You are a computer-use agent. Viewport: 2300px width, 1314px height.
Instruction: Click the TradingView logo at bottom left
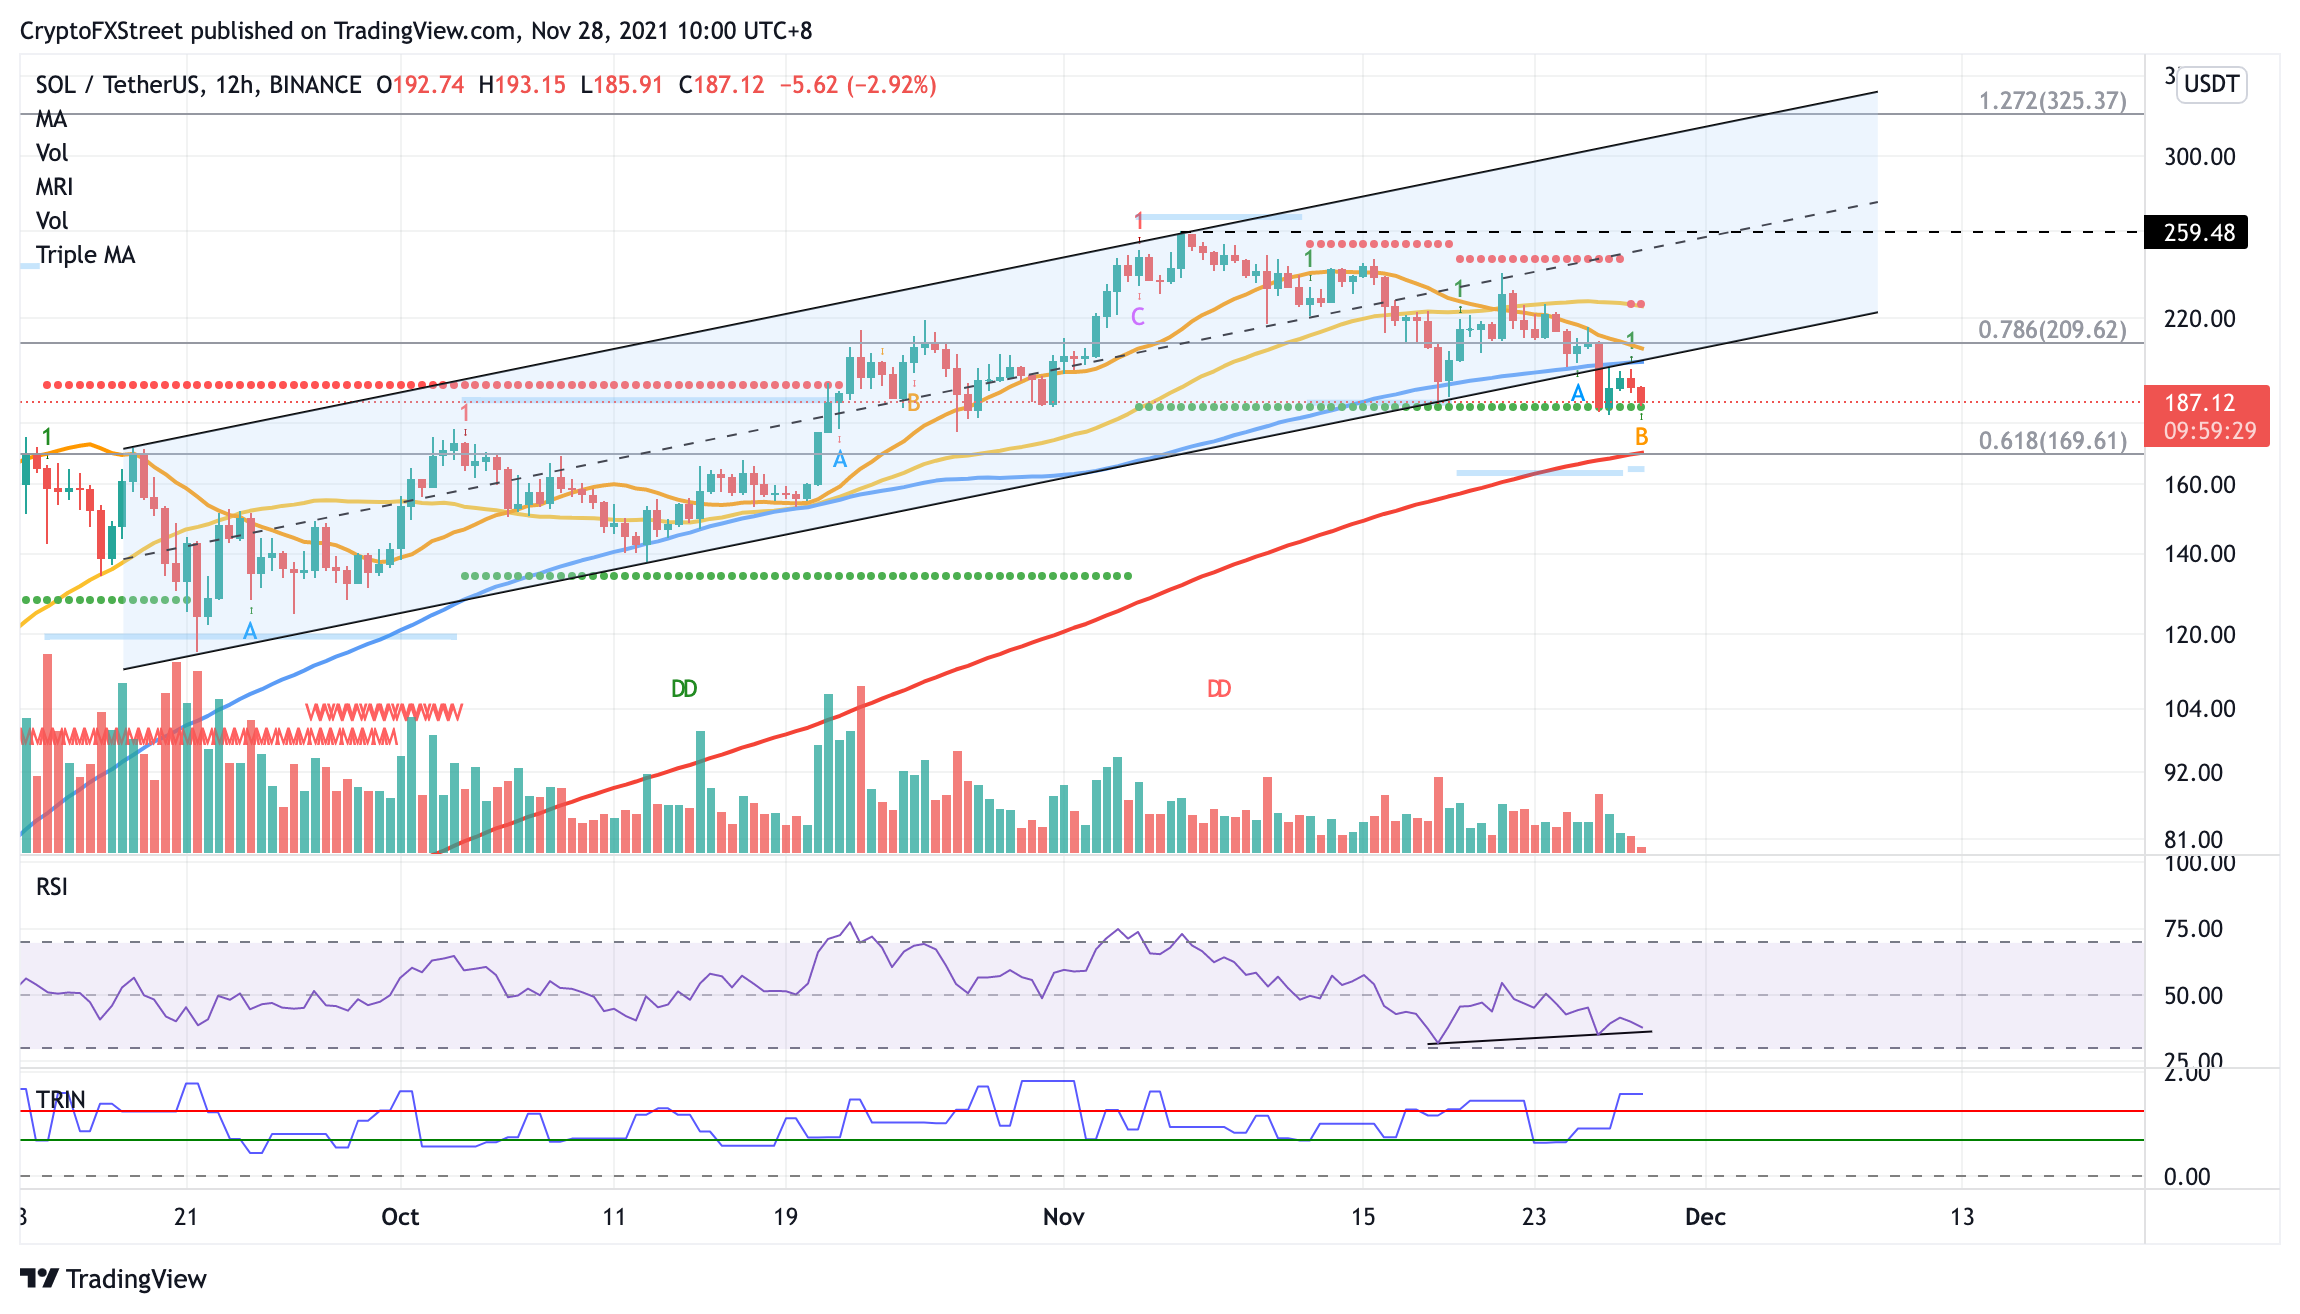113,1278
